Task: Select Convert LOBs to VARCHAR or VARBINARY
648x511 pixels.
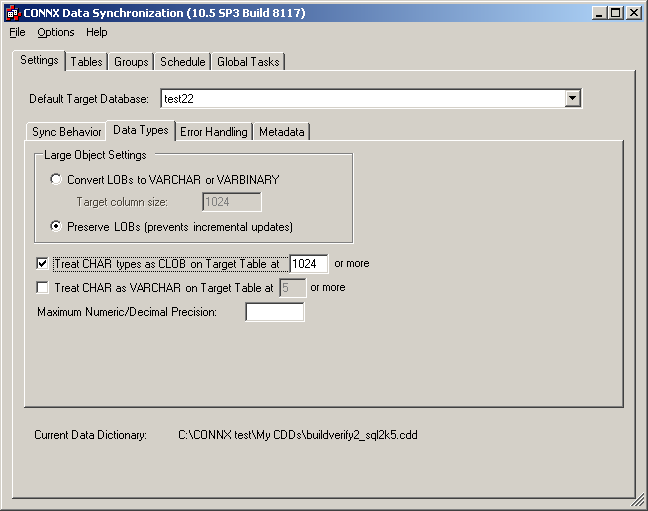Action: click(56, 180)
